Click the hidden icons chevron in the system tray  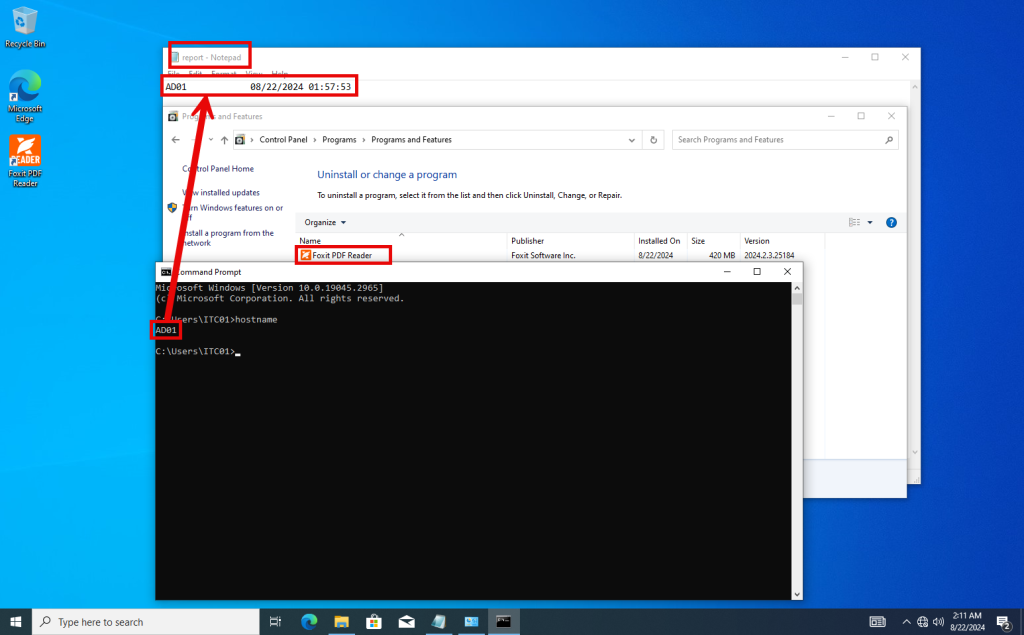click(906, 621)
